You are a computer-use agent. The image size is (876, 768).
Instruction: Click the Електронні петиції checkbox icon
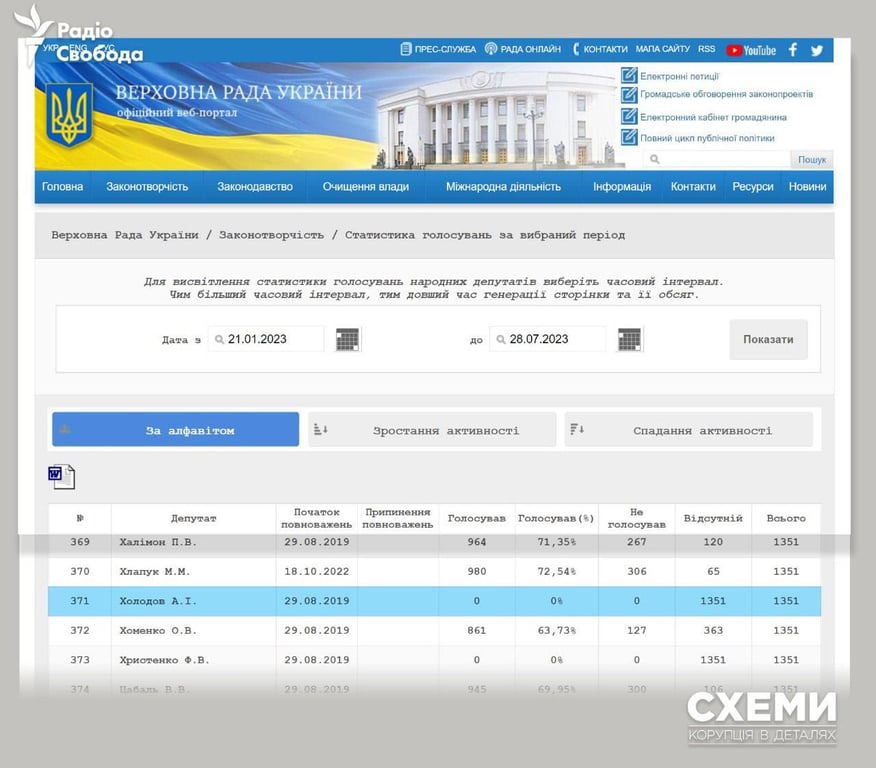(x=629, y=76)
